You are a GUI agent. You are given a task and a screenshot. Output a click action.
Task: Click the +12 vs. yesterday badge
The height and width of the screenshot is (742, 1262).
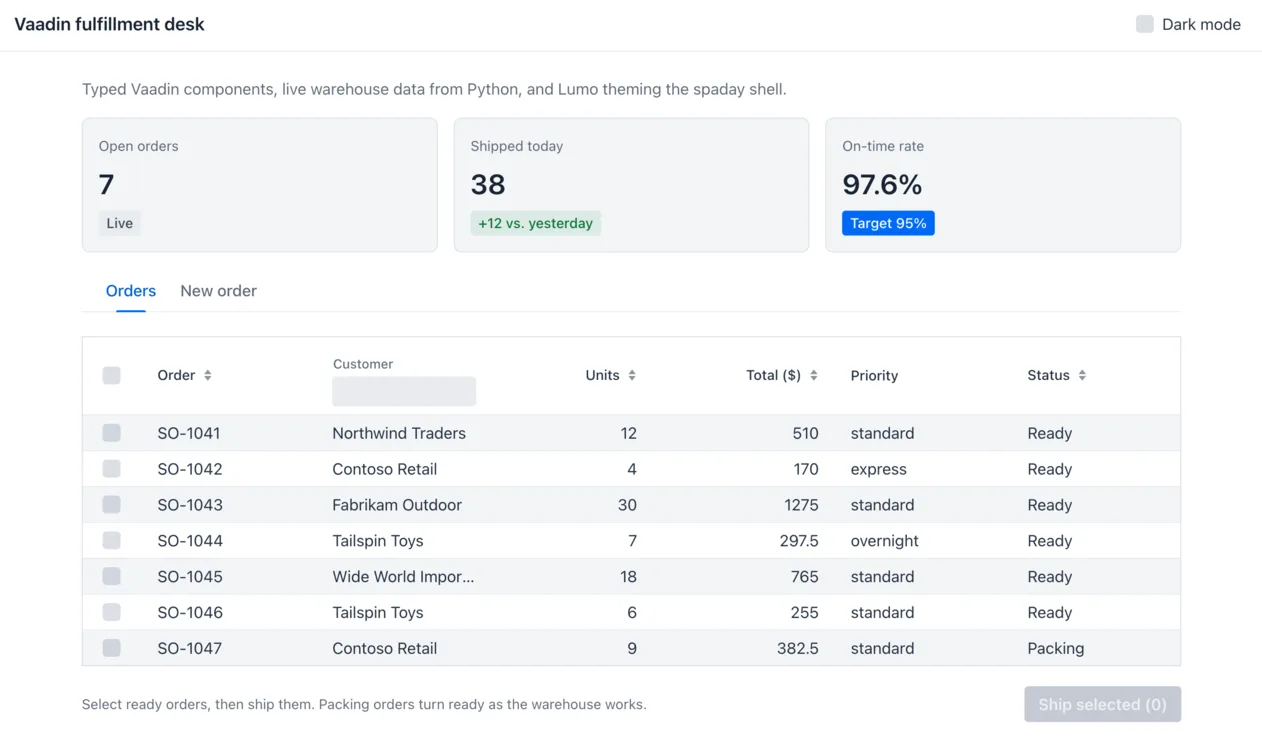pos(535,223)
